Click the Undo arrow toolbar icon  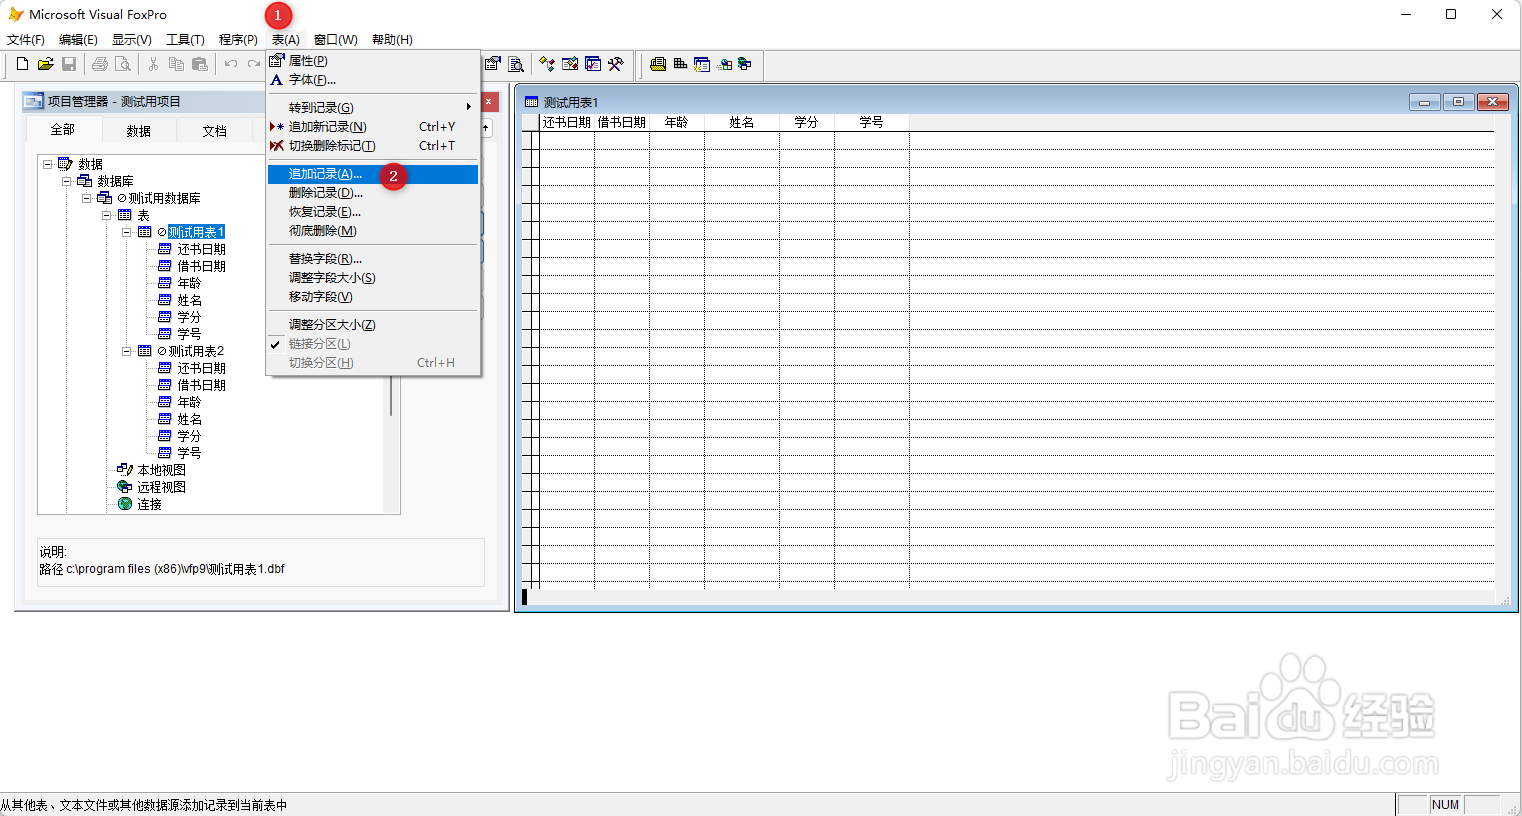click(231, 64)
